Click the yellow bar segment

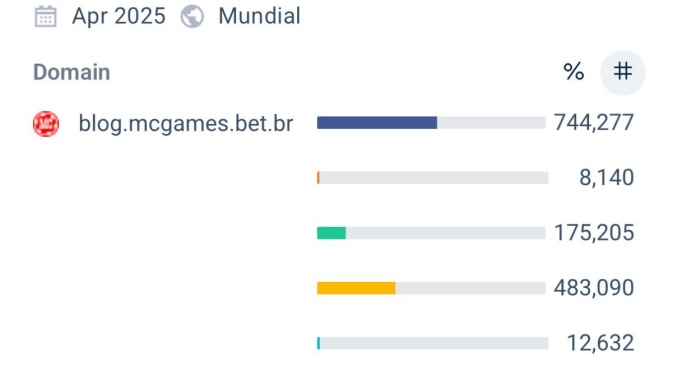[x=356, y=288]
